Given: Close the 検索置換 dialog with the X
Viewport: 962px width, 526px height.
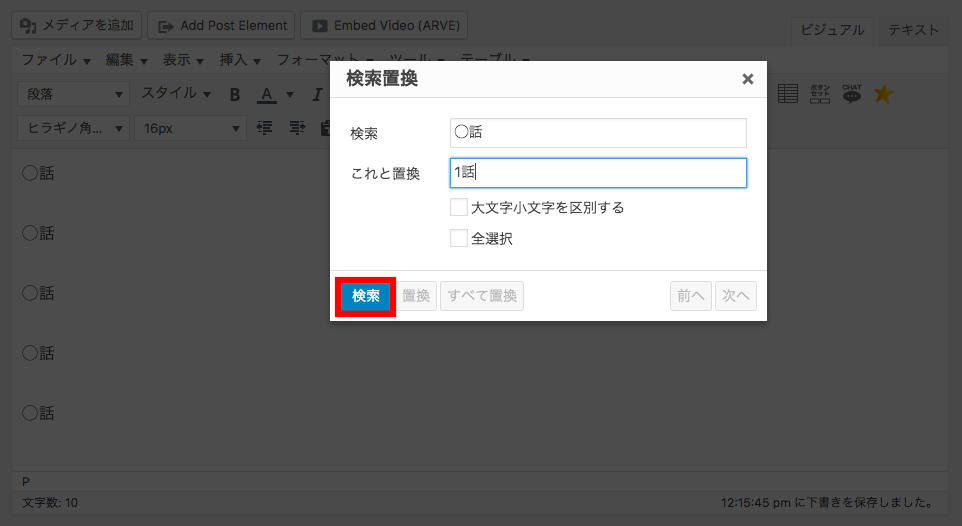Looking at the screenshot, I should 747,79.
